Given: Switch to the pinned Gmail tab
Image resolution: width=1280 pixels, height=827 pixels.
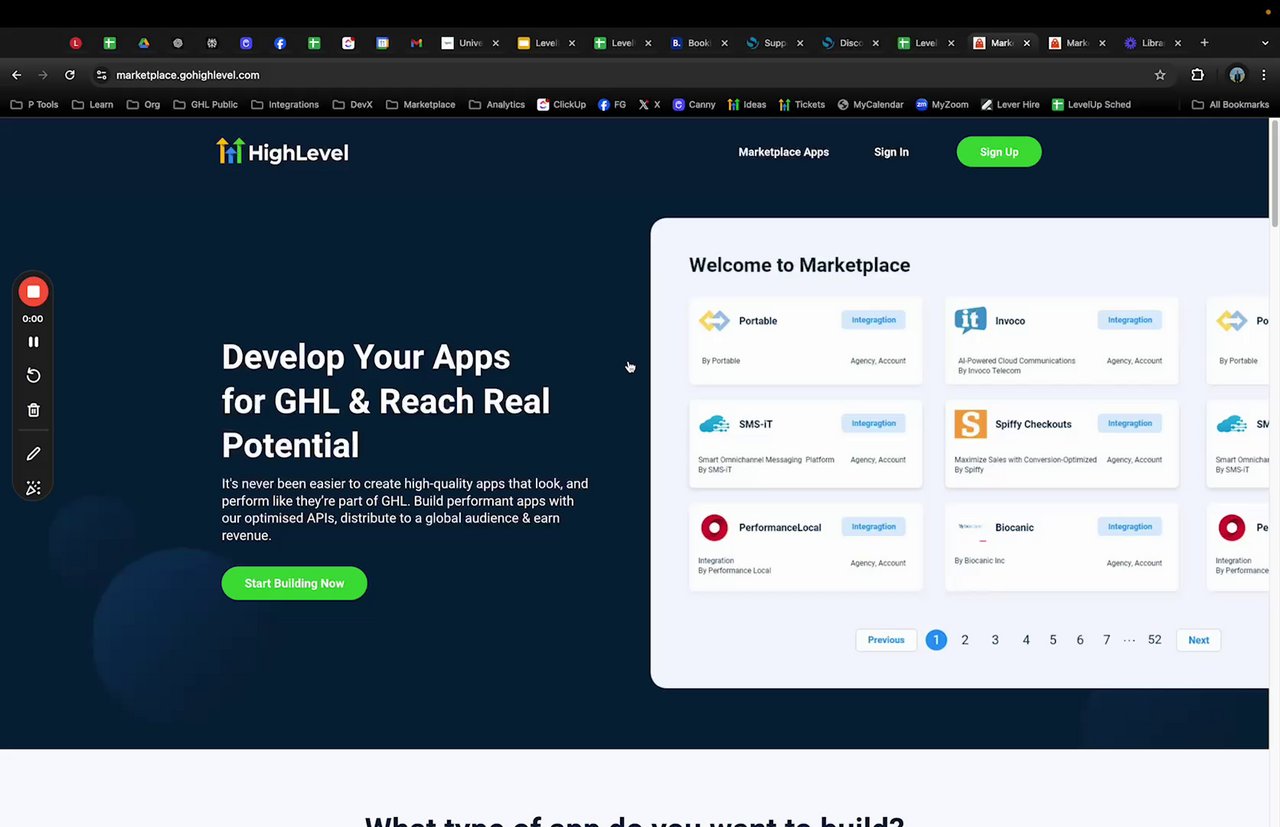Looking at the screenshot, I should click(x=416, y=43).
